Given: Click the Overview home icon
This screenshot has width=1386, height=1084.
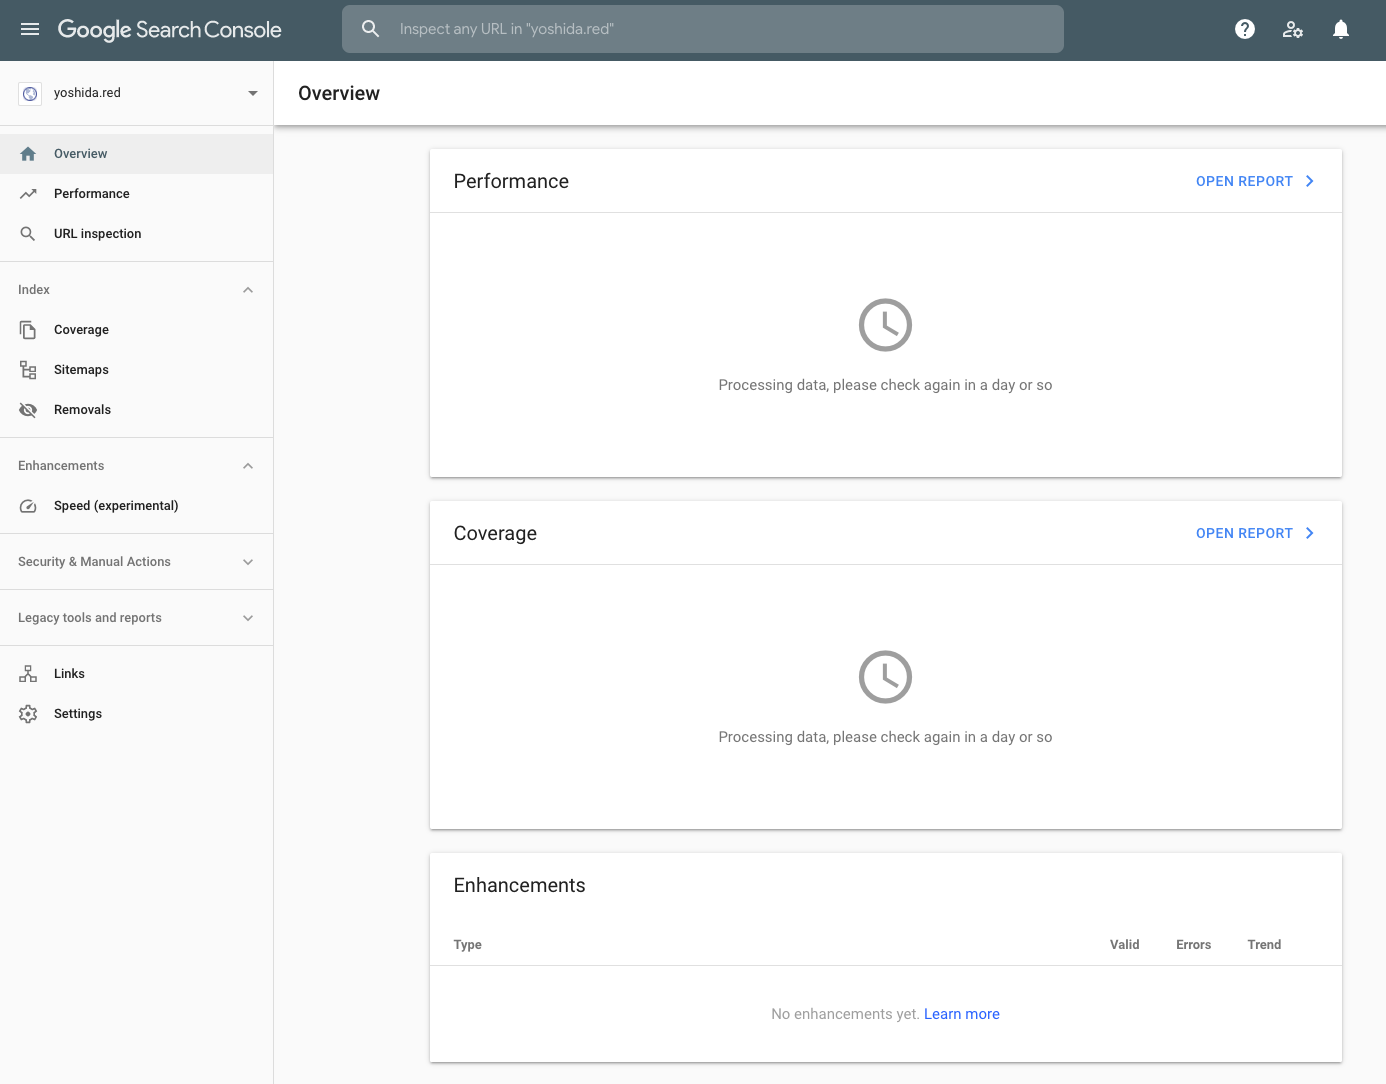Looking at the screenshot, I should (x=28, y=154).
